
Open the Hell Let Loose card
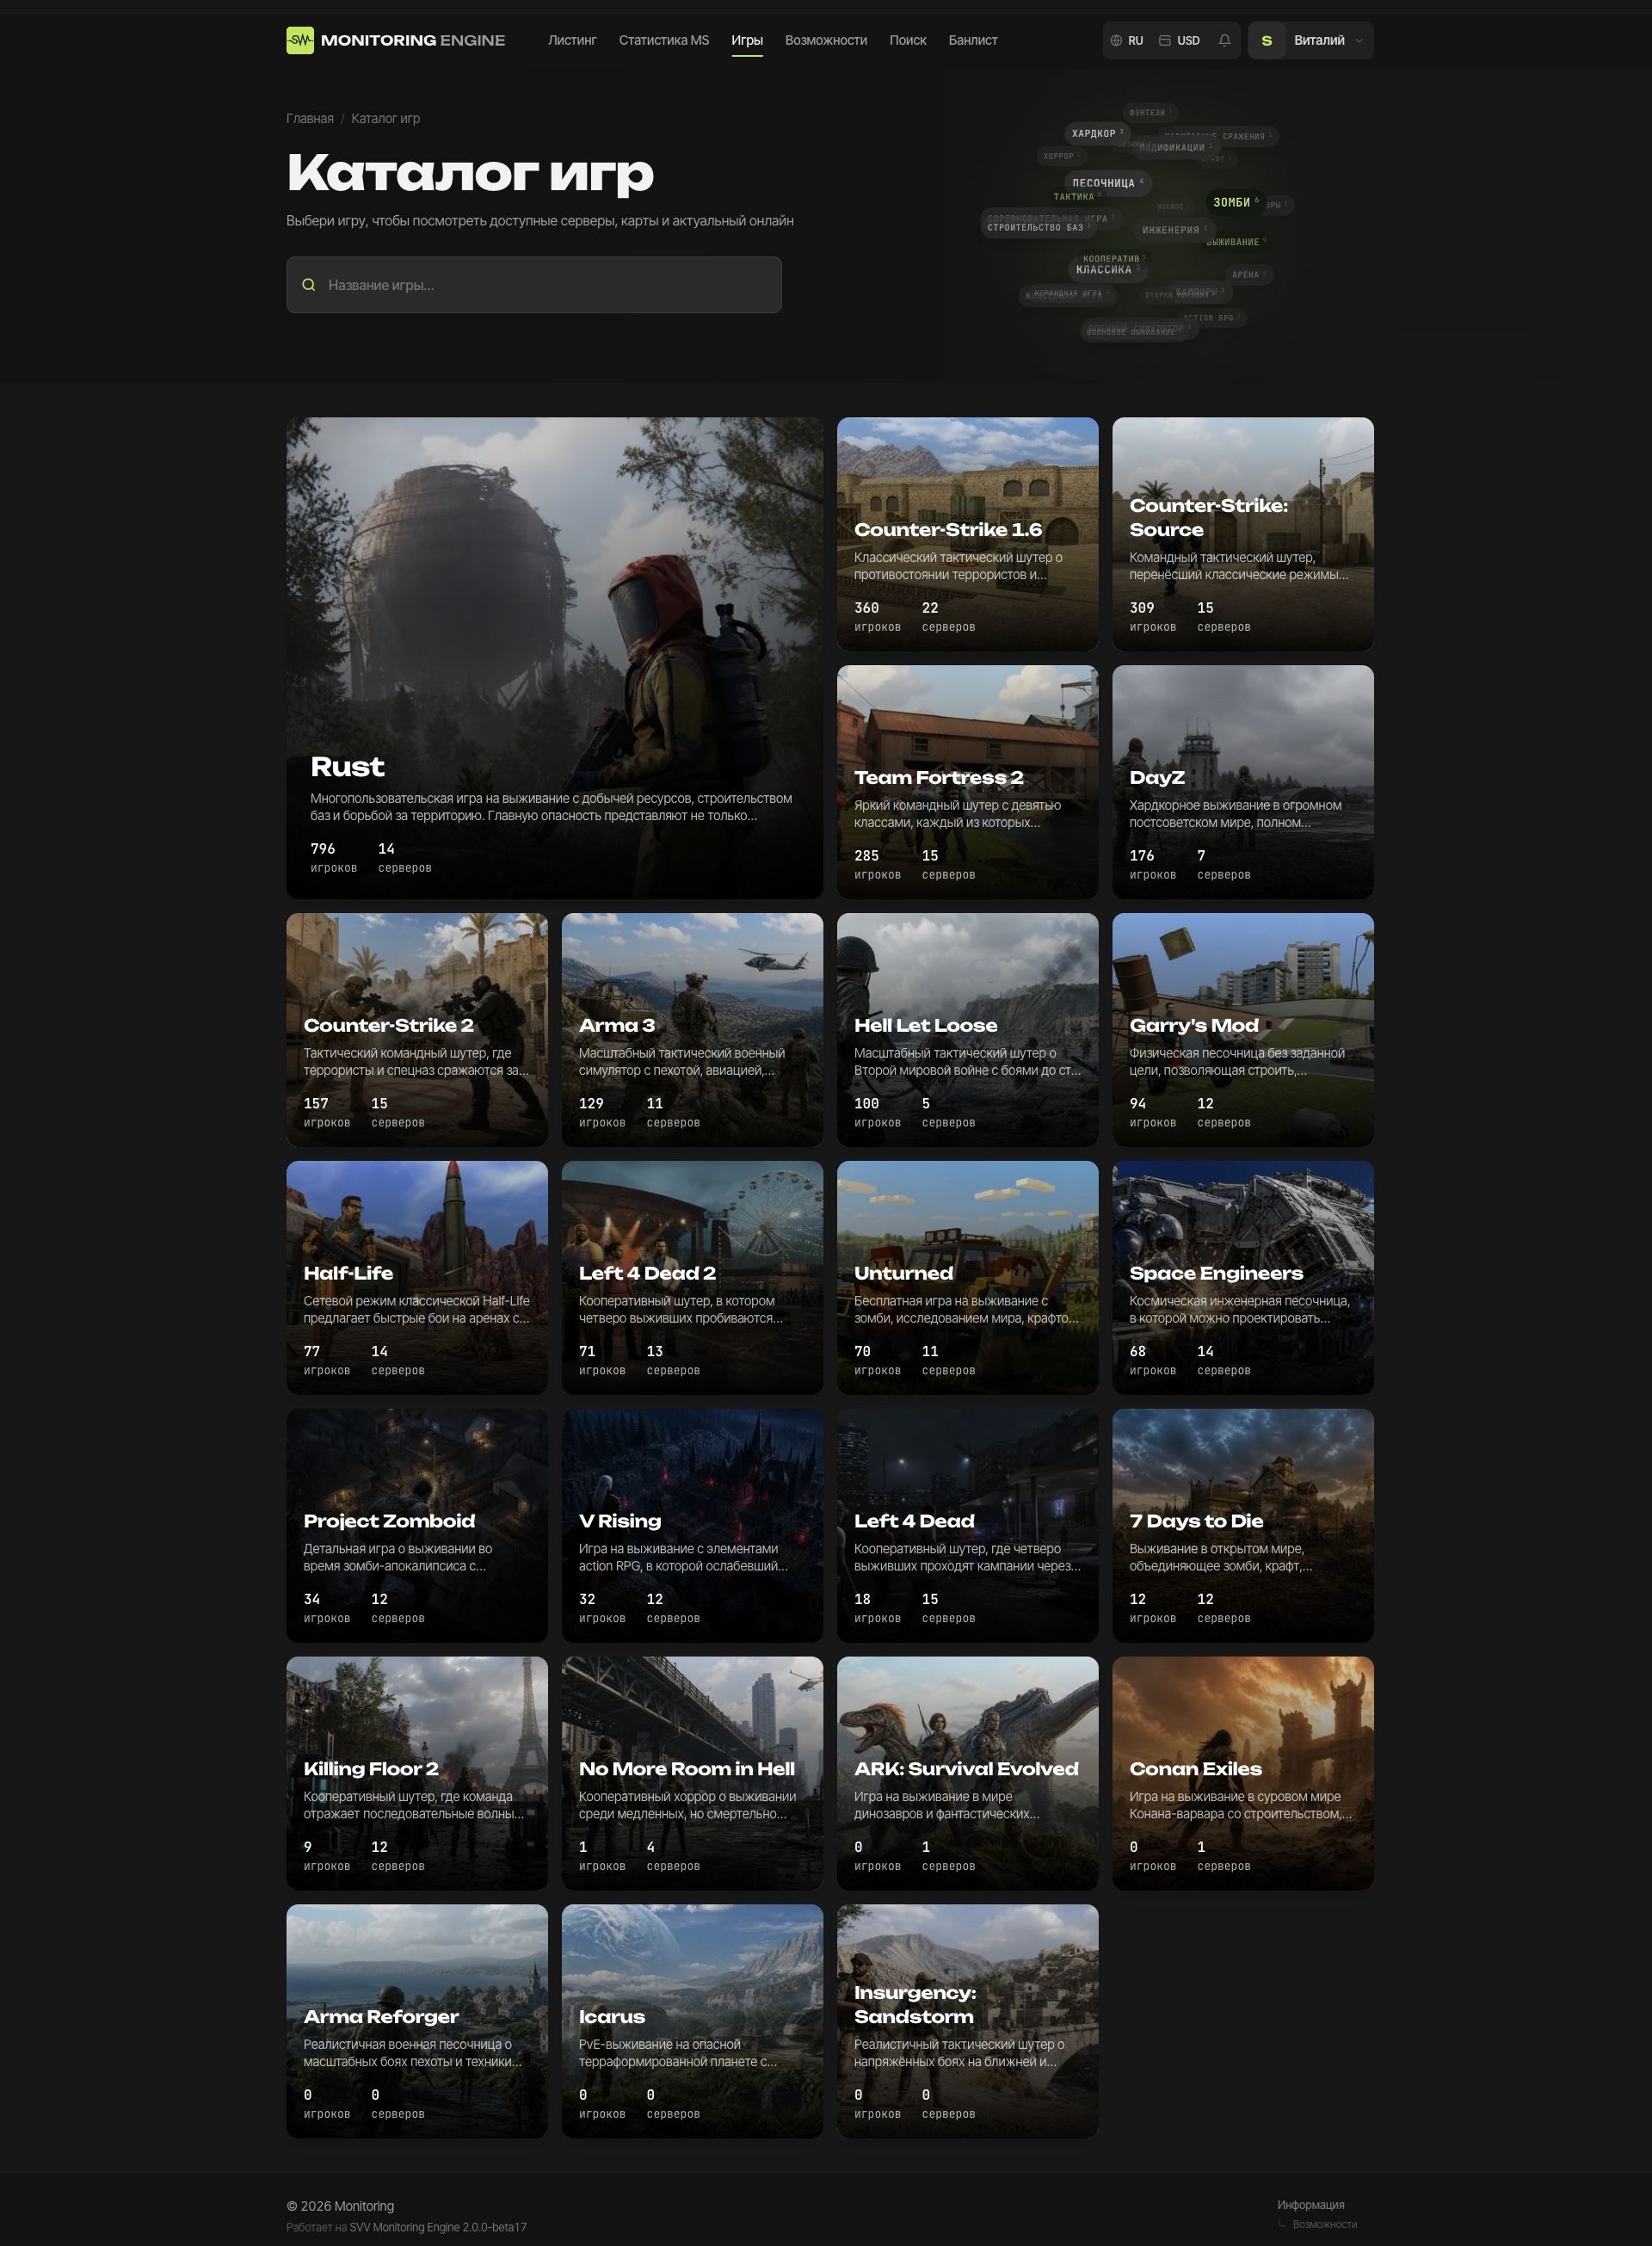(x=967, y=1029)
